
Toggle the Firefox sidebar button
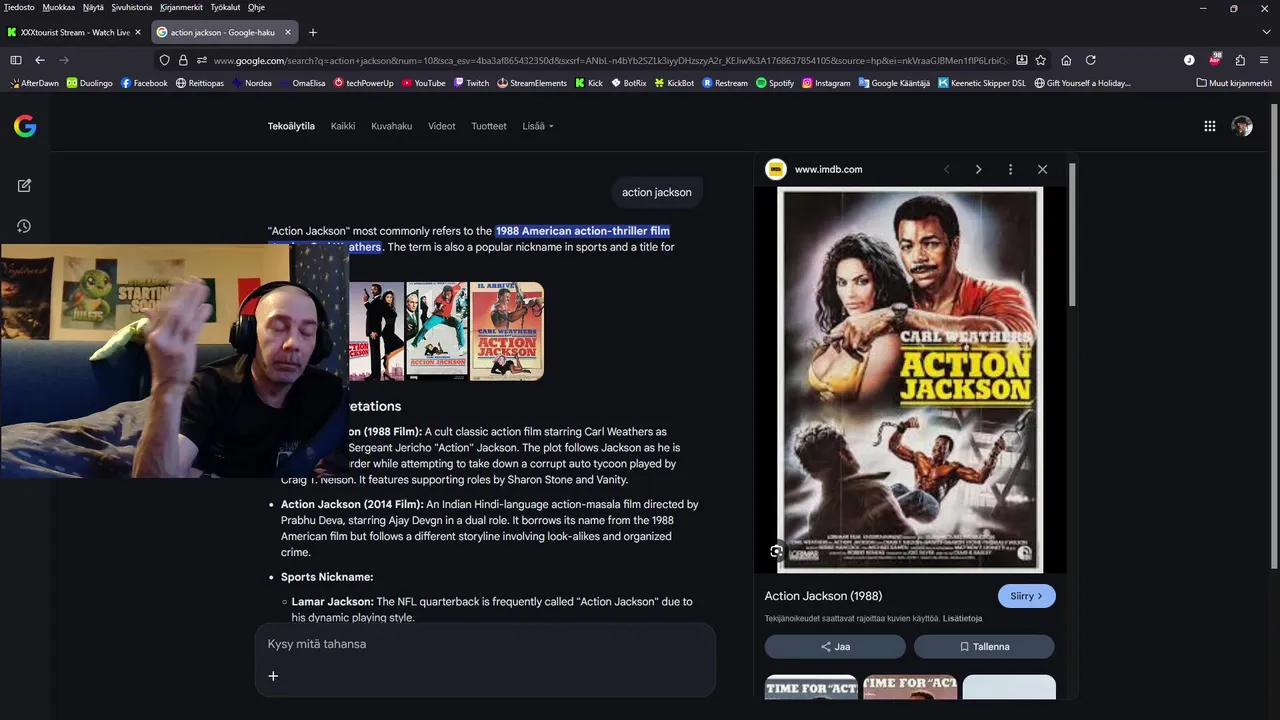pyautogui.click(x=16, y=60)
